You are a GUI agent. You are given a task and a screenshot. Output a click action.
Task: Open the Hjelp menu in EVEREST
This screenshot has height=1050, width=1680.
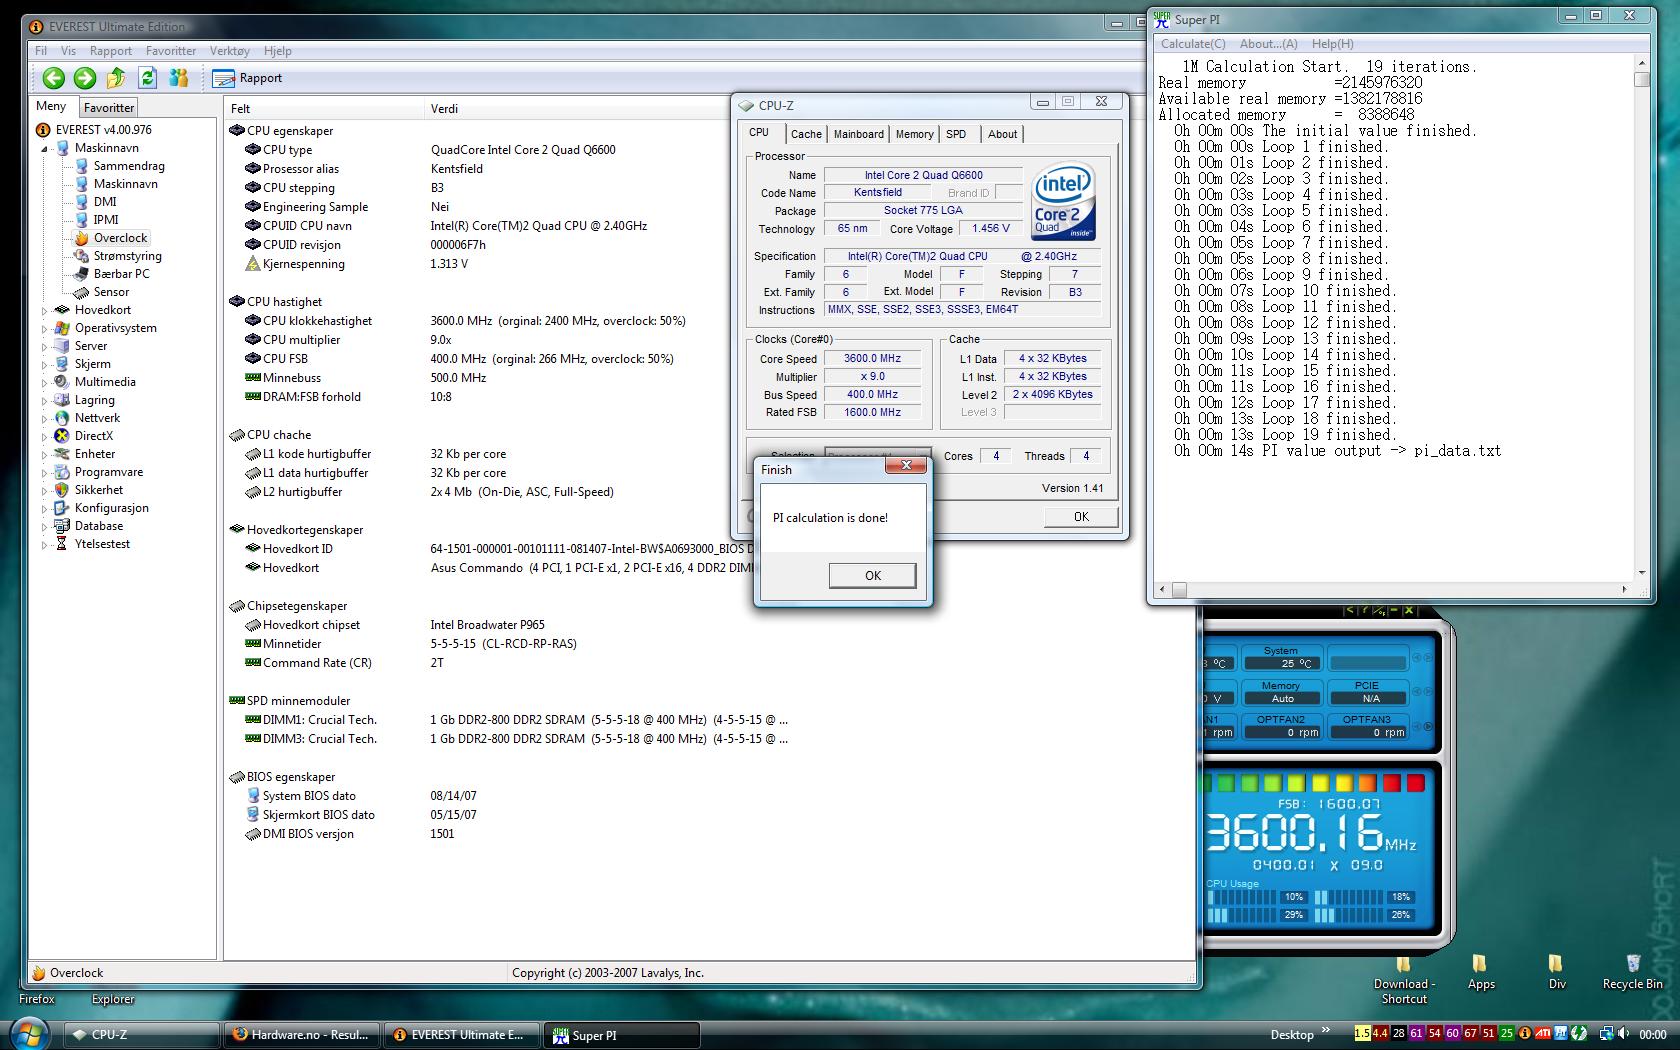pos(277,51)
